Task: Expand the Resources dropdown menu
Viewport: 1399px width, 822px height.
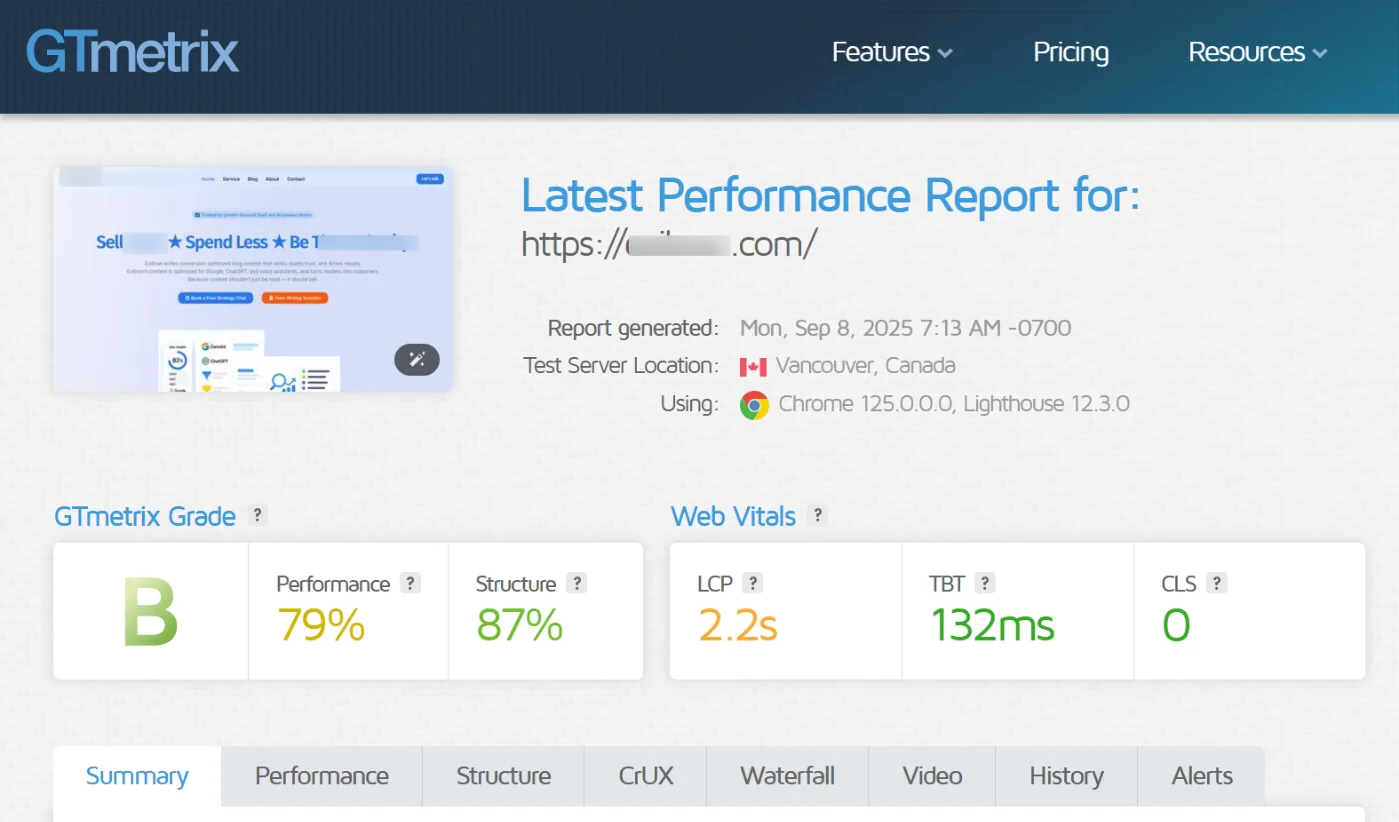Action: (x=1256, y=52)
